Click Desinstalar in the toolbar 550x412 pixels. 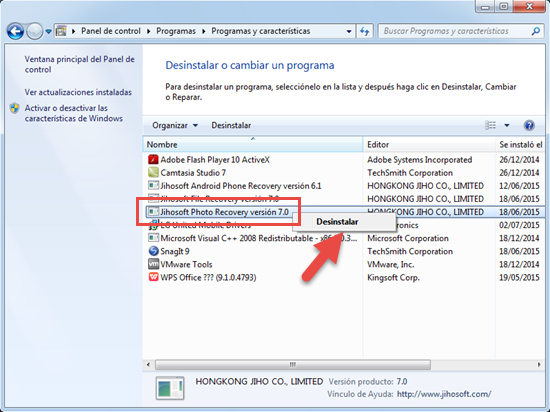coord(231,125)
